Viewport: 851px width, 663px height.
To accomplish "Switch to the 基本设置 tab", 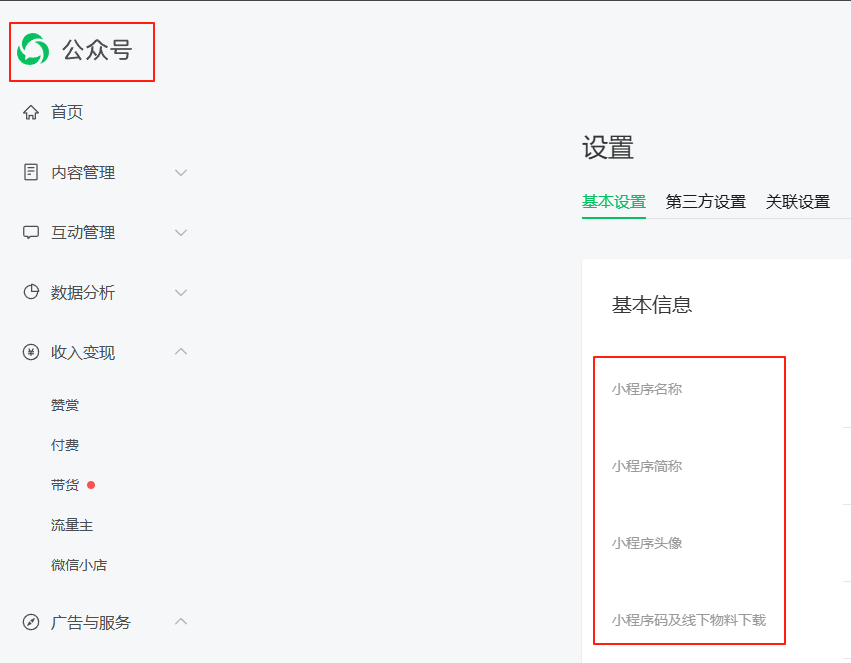I will 614,202.
